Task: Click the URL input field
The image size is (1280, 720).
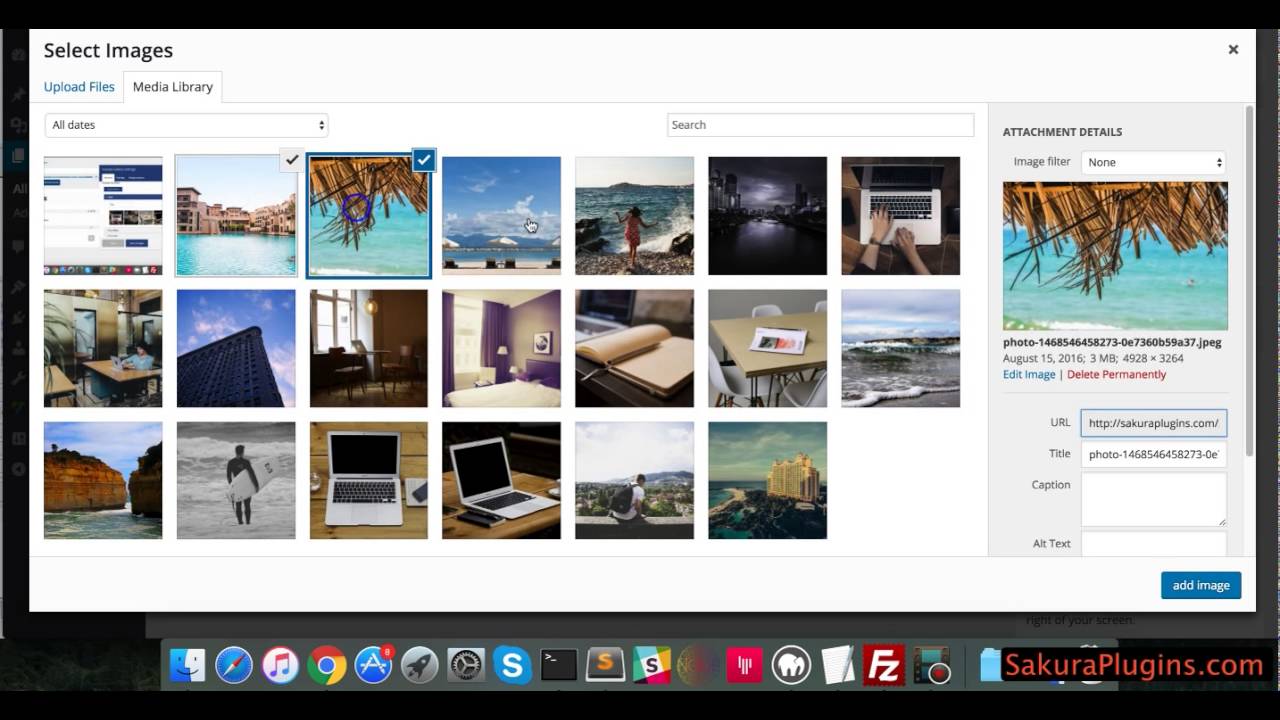Action: (x=1153, y=423)
